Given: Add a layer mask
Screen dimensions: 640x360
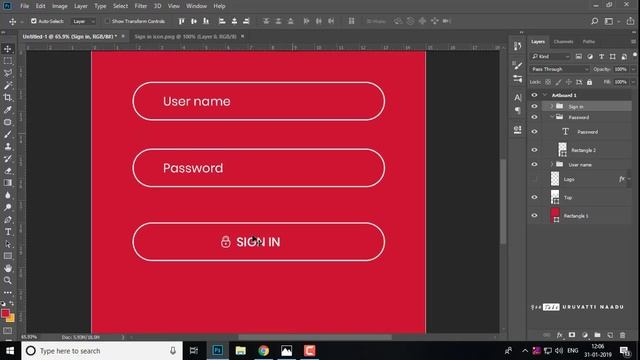Looking at the screenshot, I should click(572, 335).
